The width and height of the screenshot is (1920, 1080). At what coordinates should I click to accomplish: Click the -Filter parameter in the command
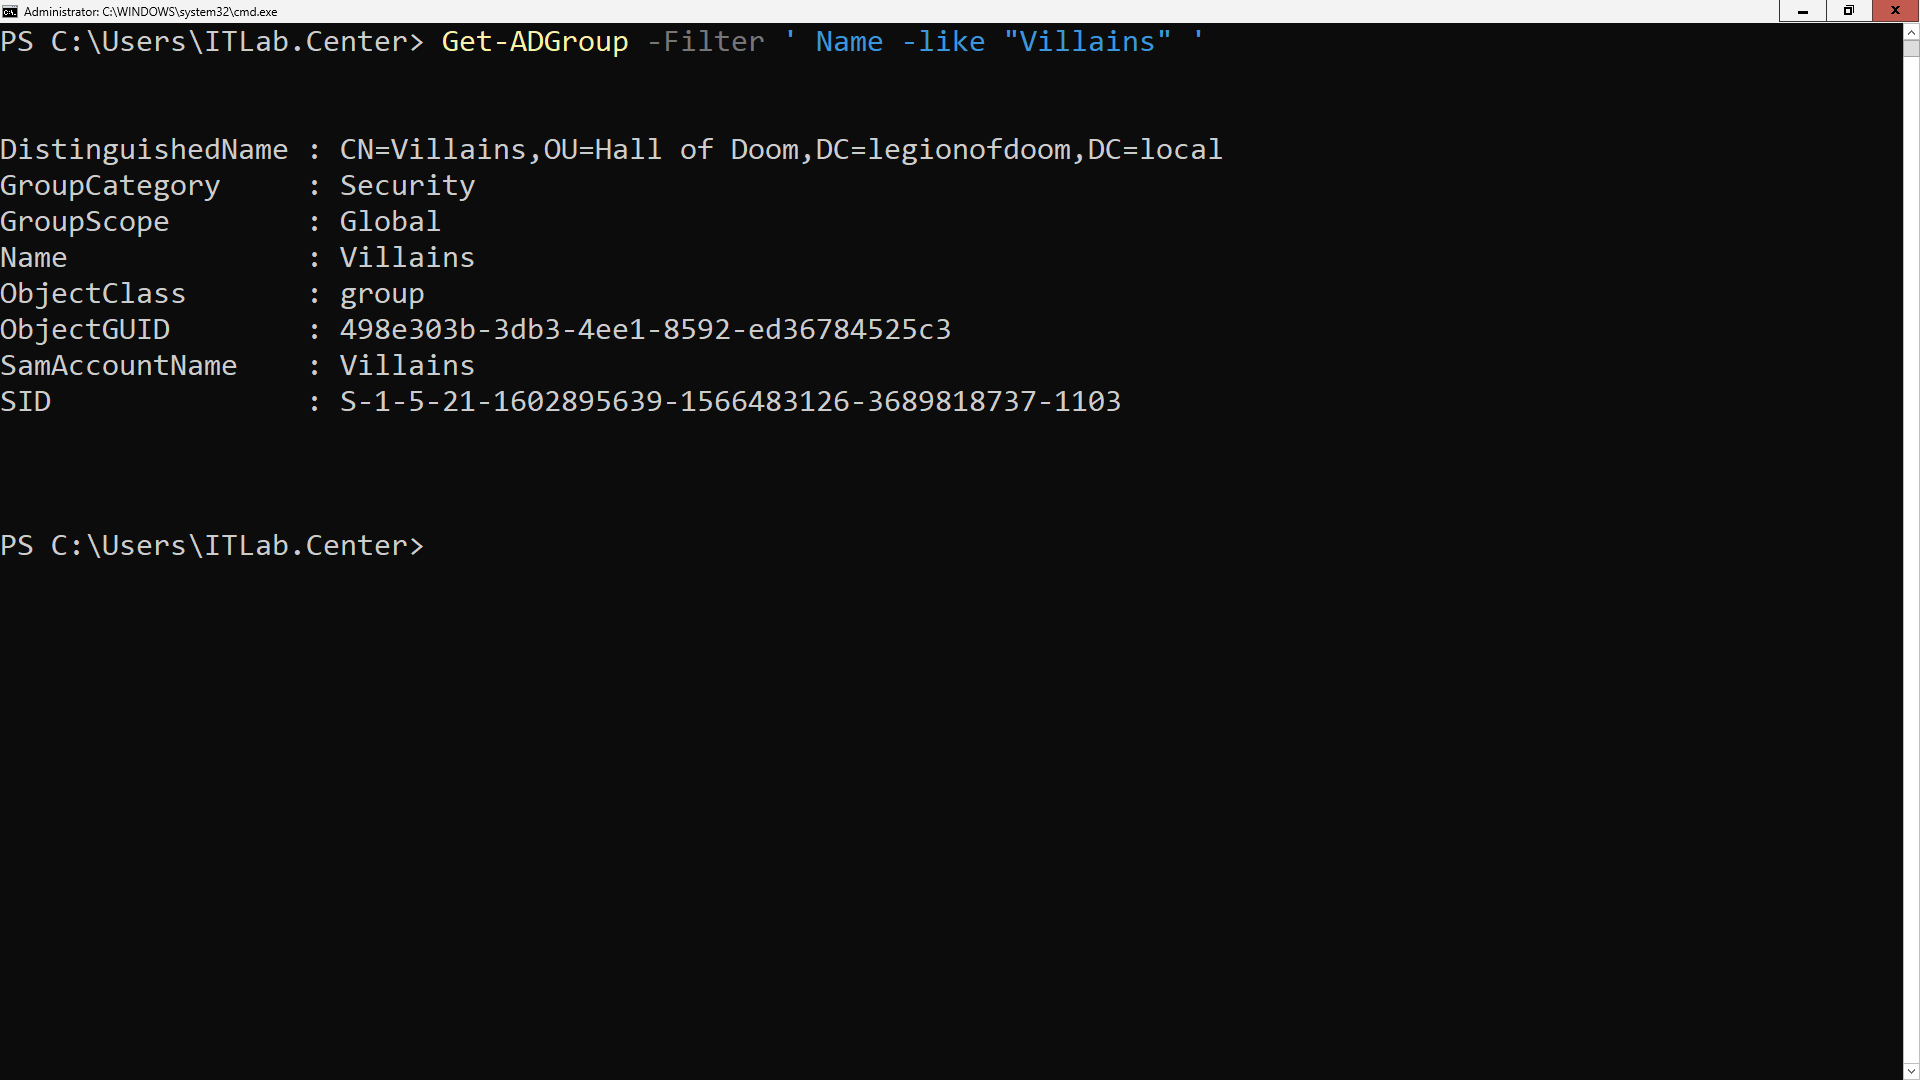tap(705, 42)
